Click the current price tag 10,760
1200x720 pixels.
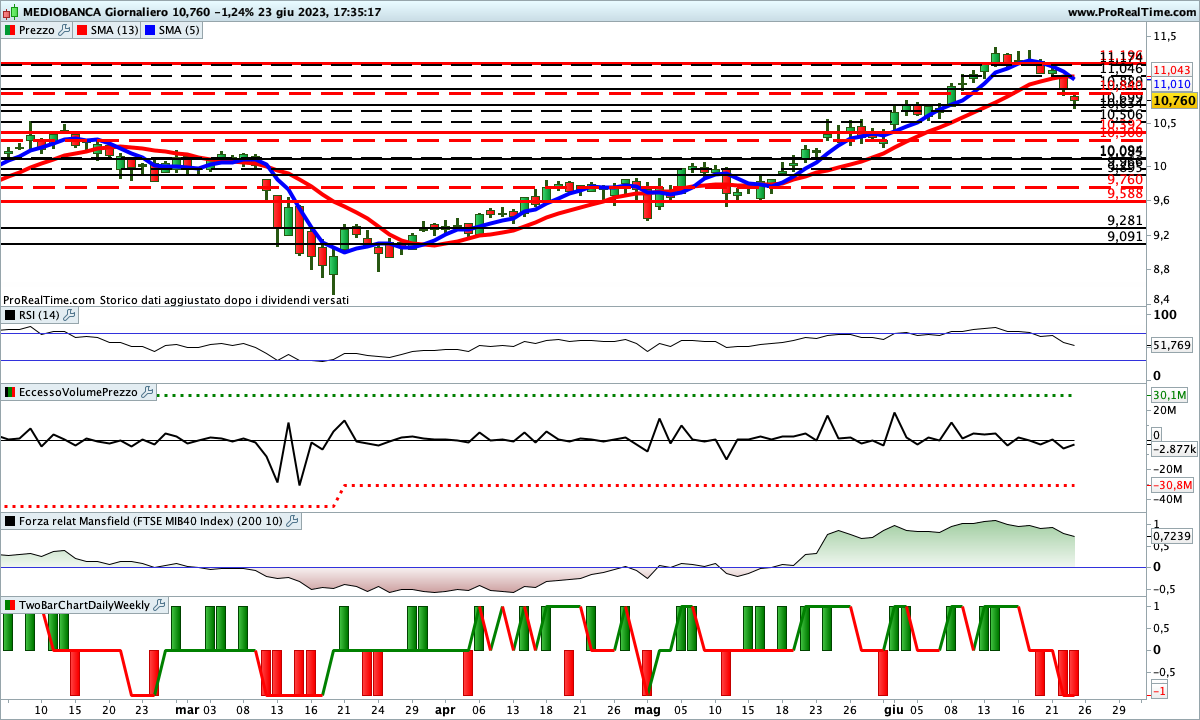[1172, 101]
